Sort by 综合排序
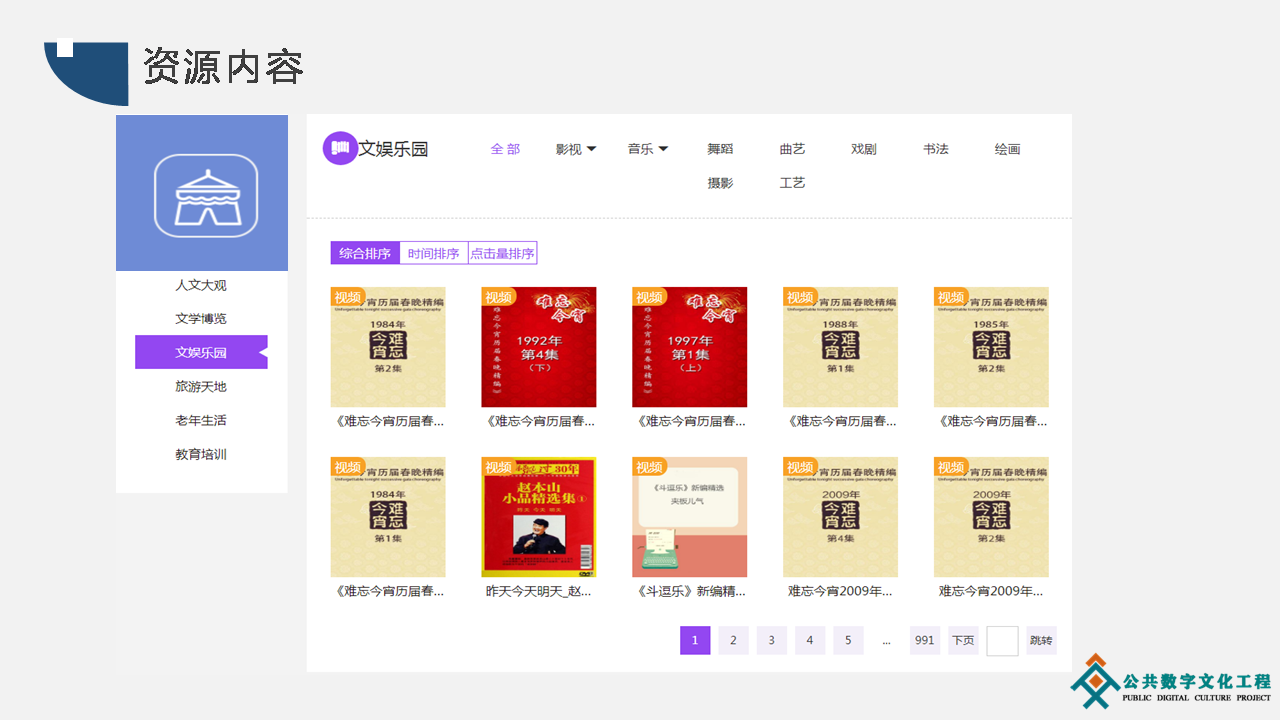 [x=365, y=253]
